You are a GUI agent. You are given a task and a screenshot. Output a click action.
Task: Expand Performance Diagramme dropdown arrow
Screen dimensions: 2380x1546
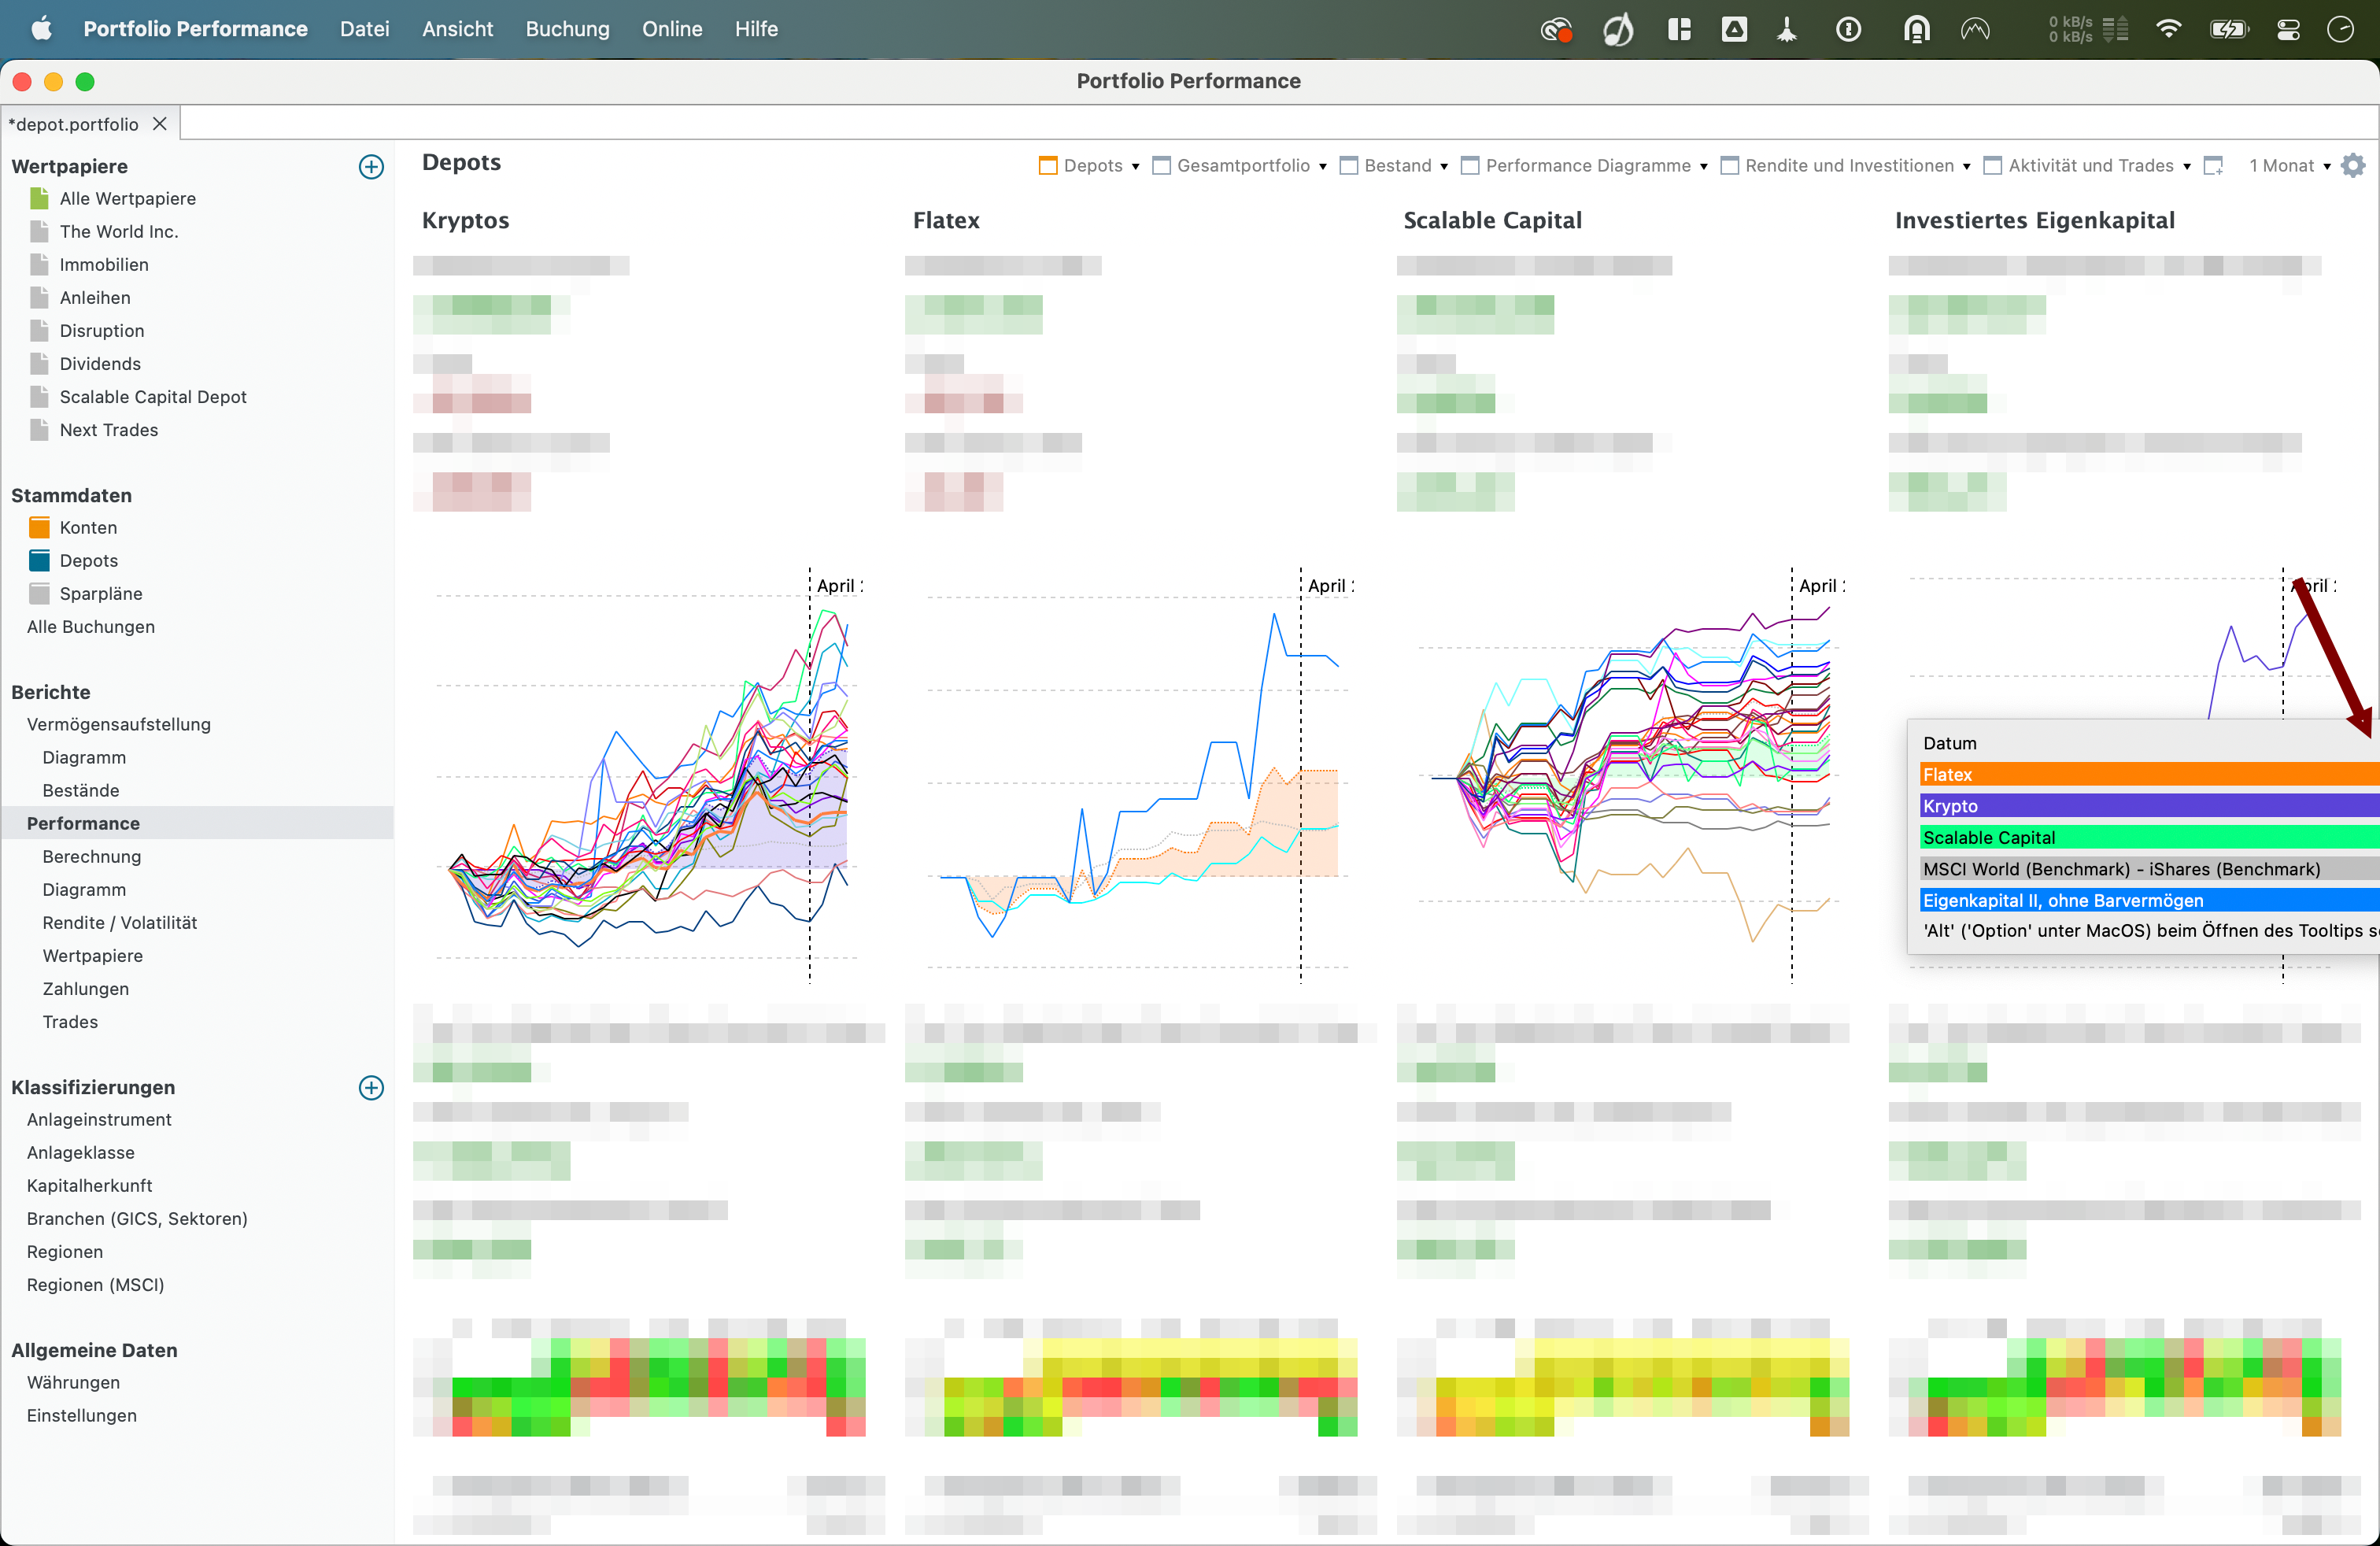click(x=1704, y=166)
